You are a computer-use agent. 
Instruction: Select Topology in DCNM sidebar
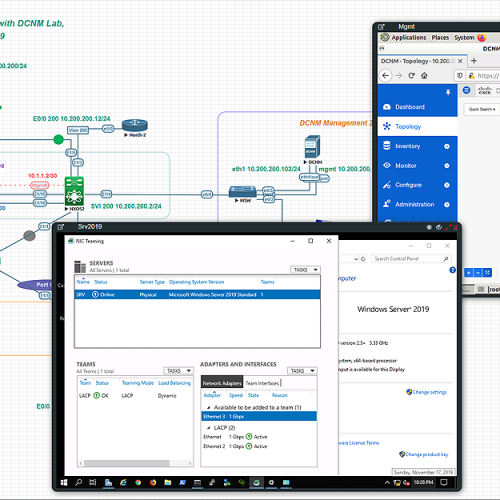(x=417, y=126)
